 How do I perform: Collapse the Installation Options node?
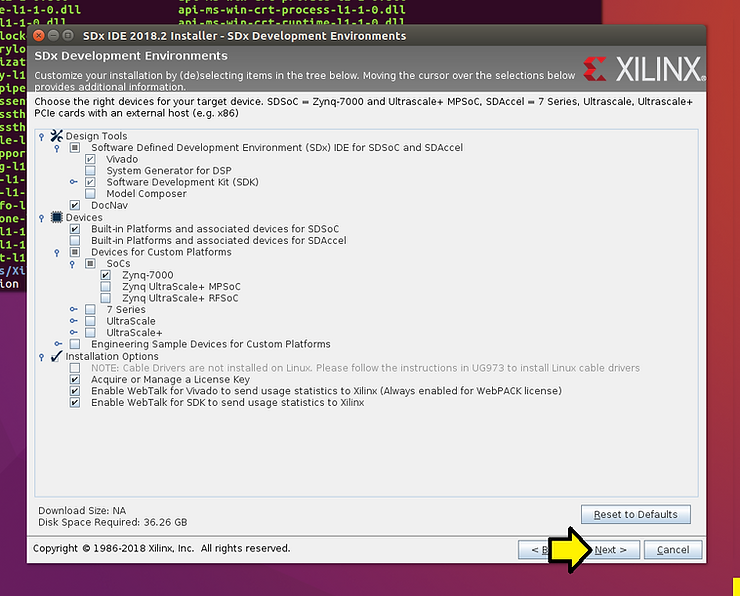[x=42, y=357]
